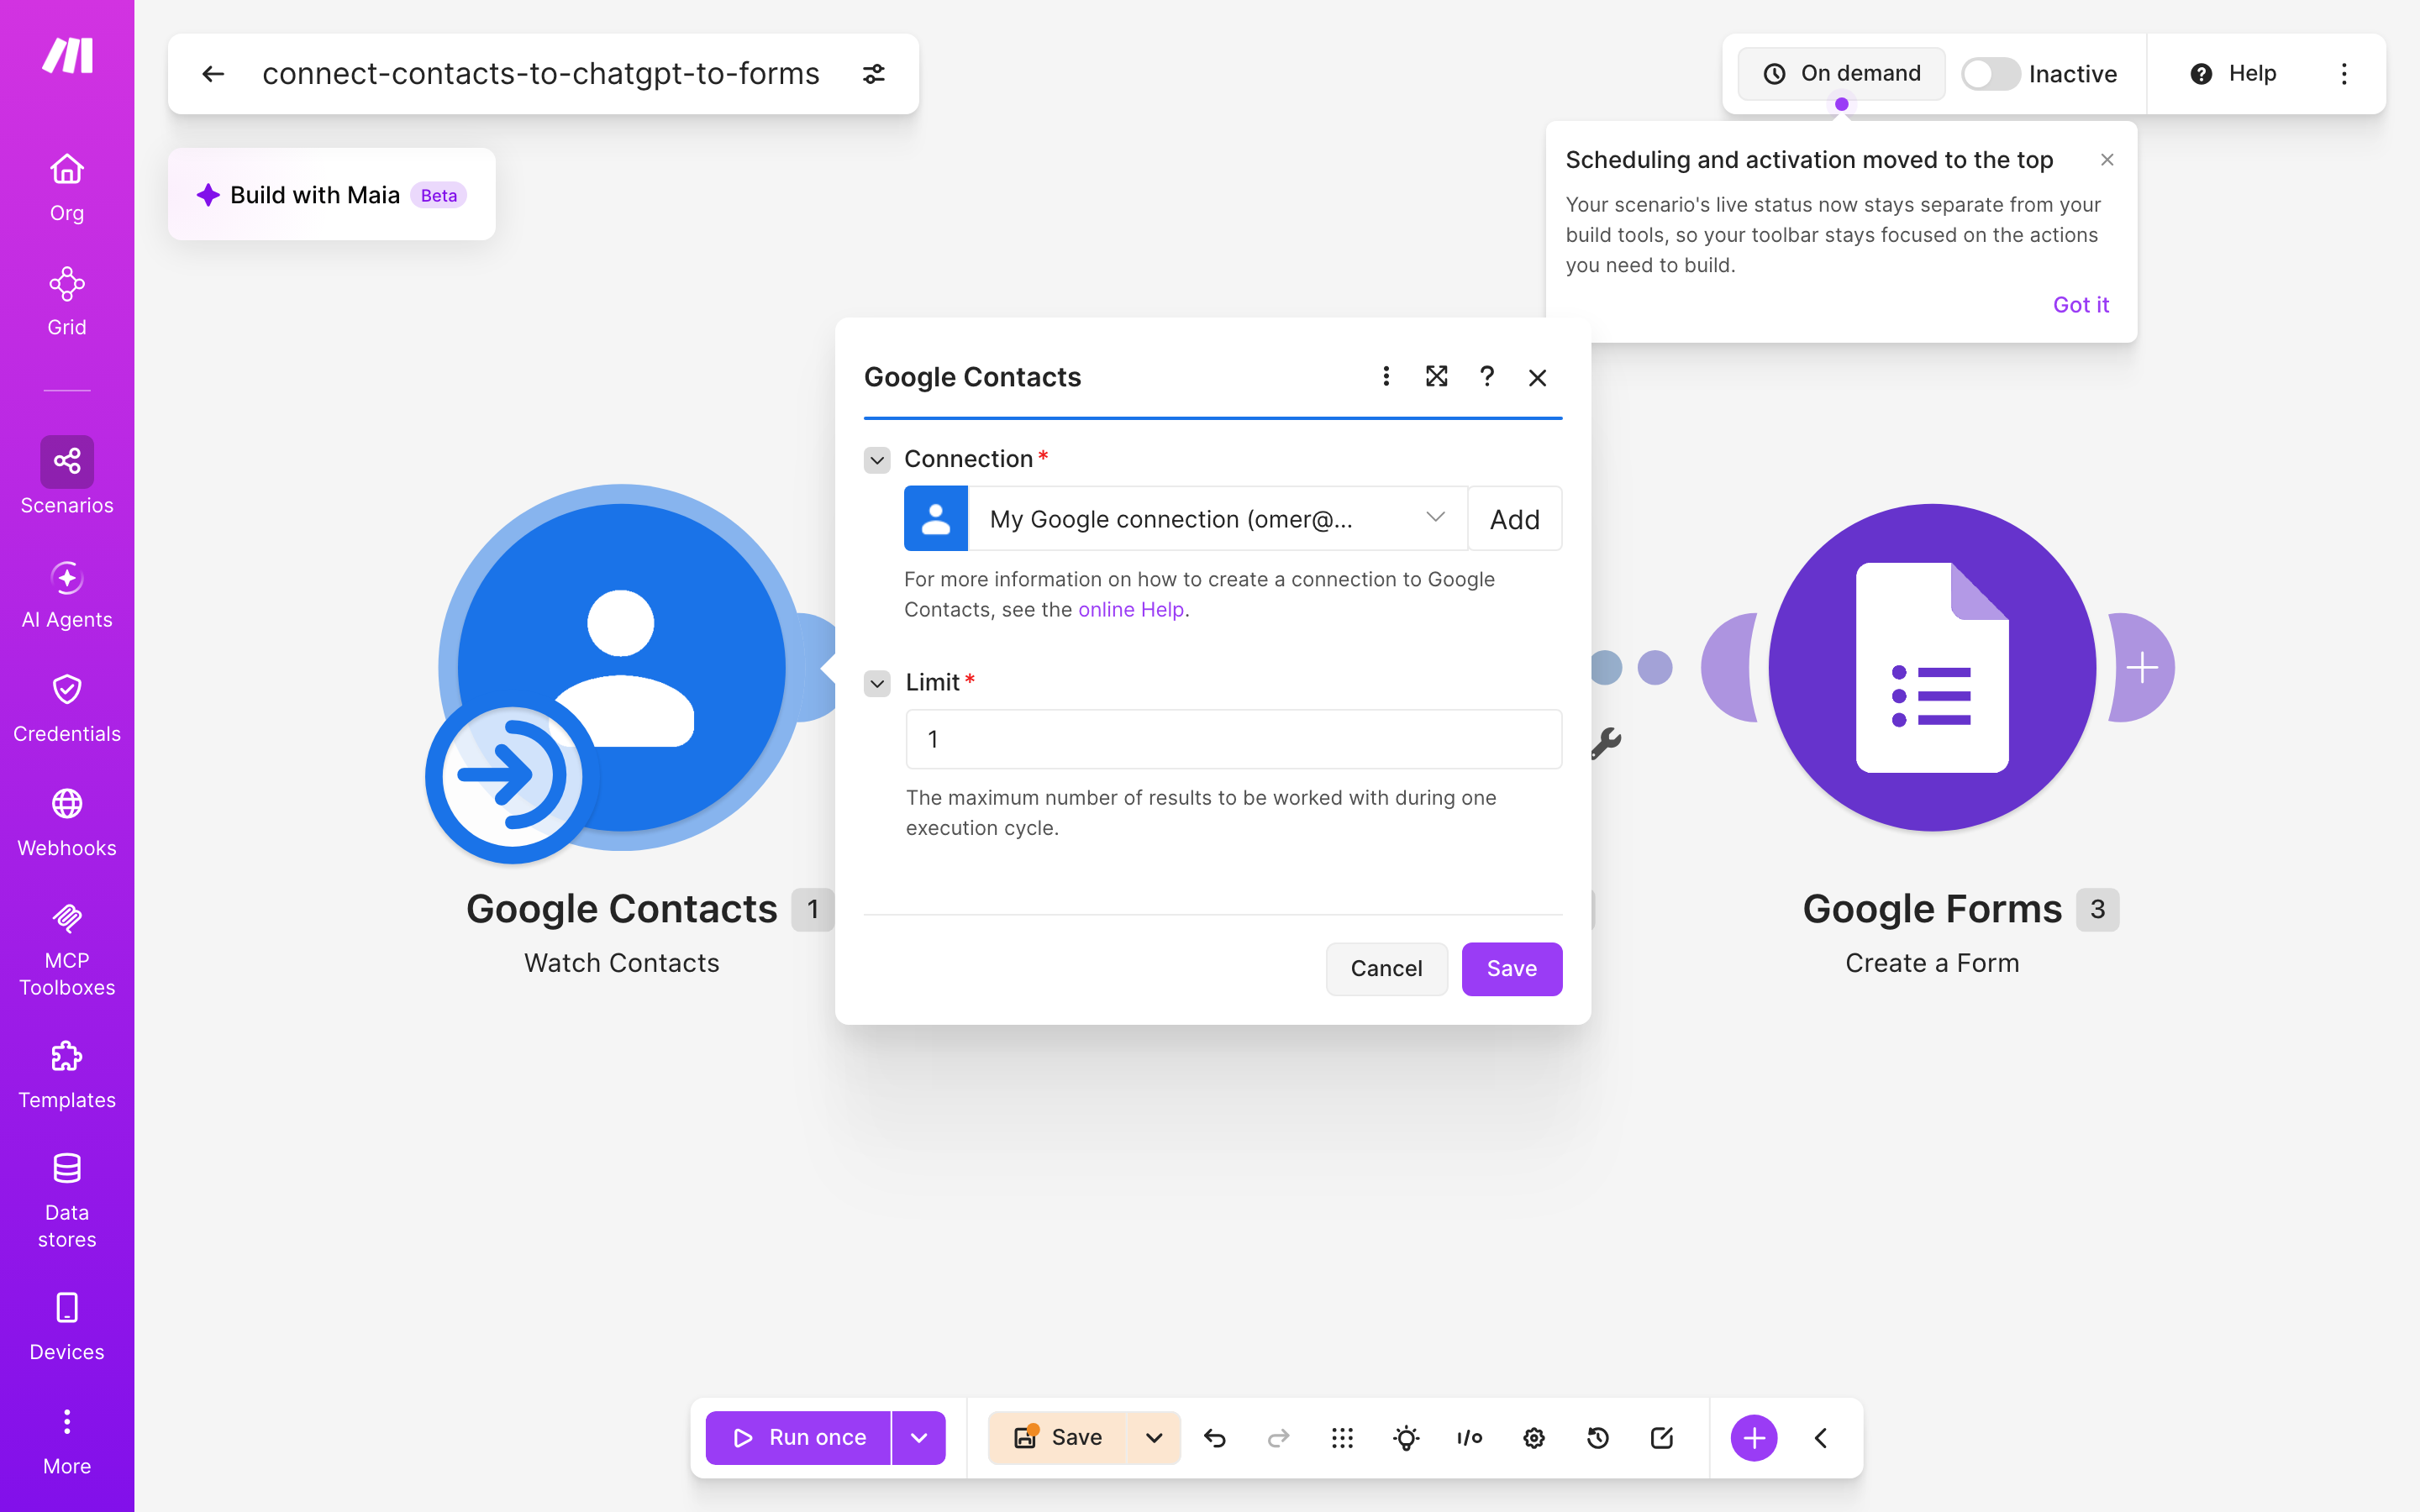Open three-dot menu in Google Contacts dialog
Viewport: 2420px width, 1512px height.
point(1386,376)
